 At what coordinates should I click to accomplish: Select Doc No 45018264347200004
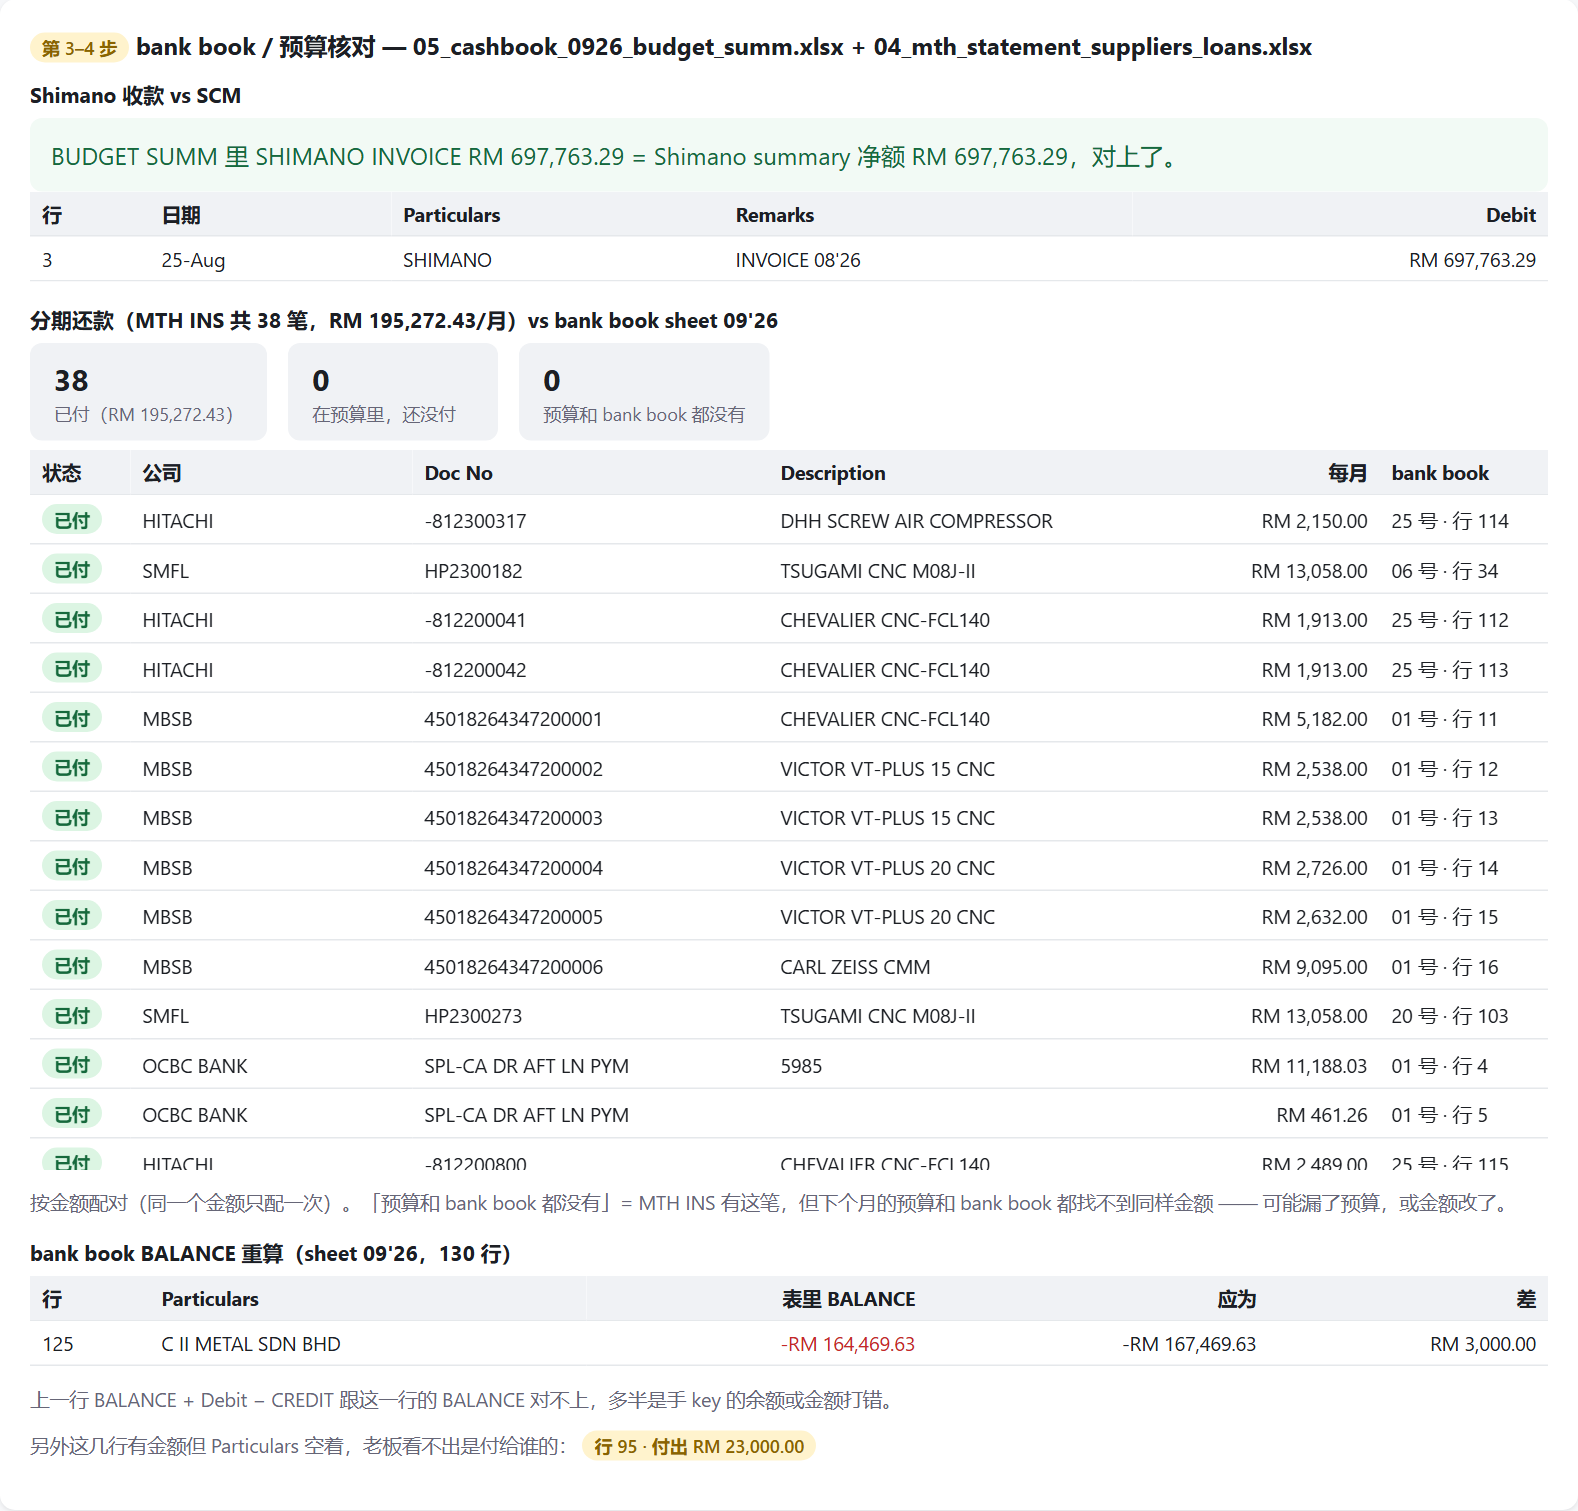(x=513, y=868)
